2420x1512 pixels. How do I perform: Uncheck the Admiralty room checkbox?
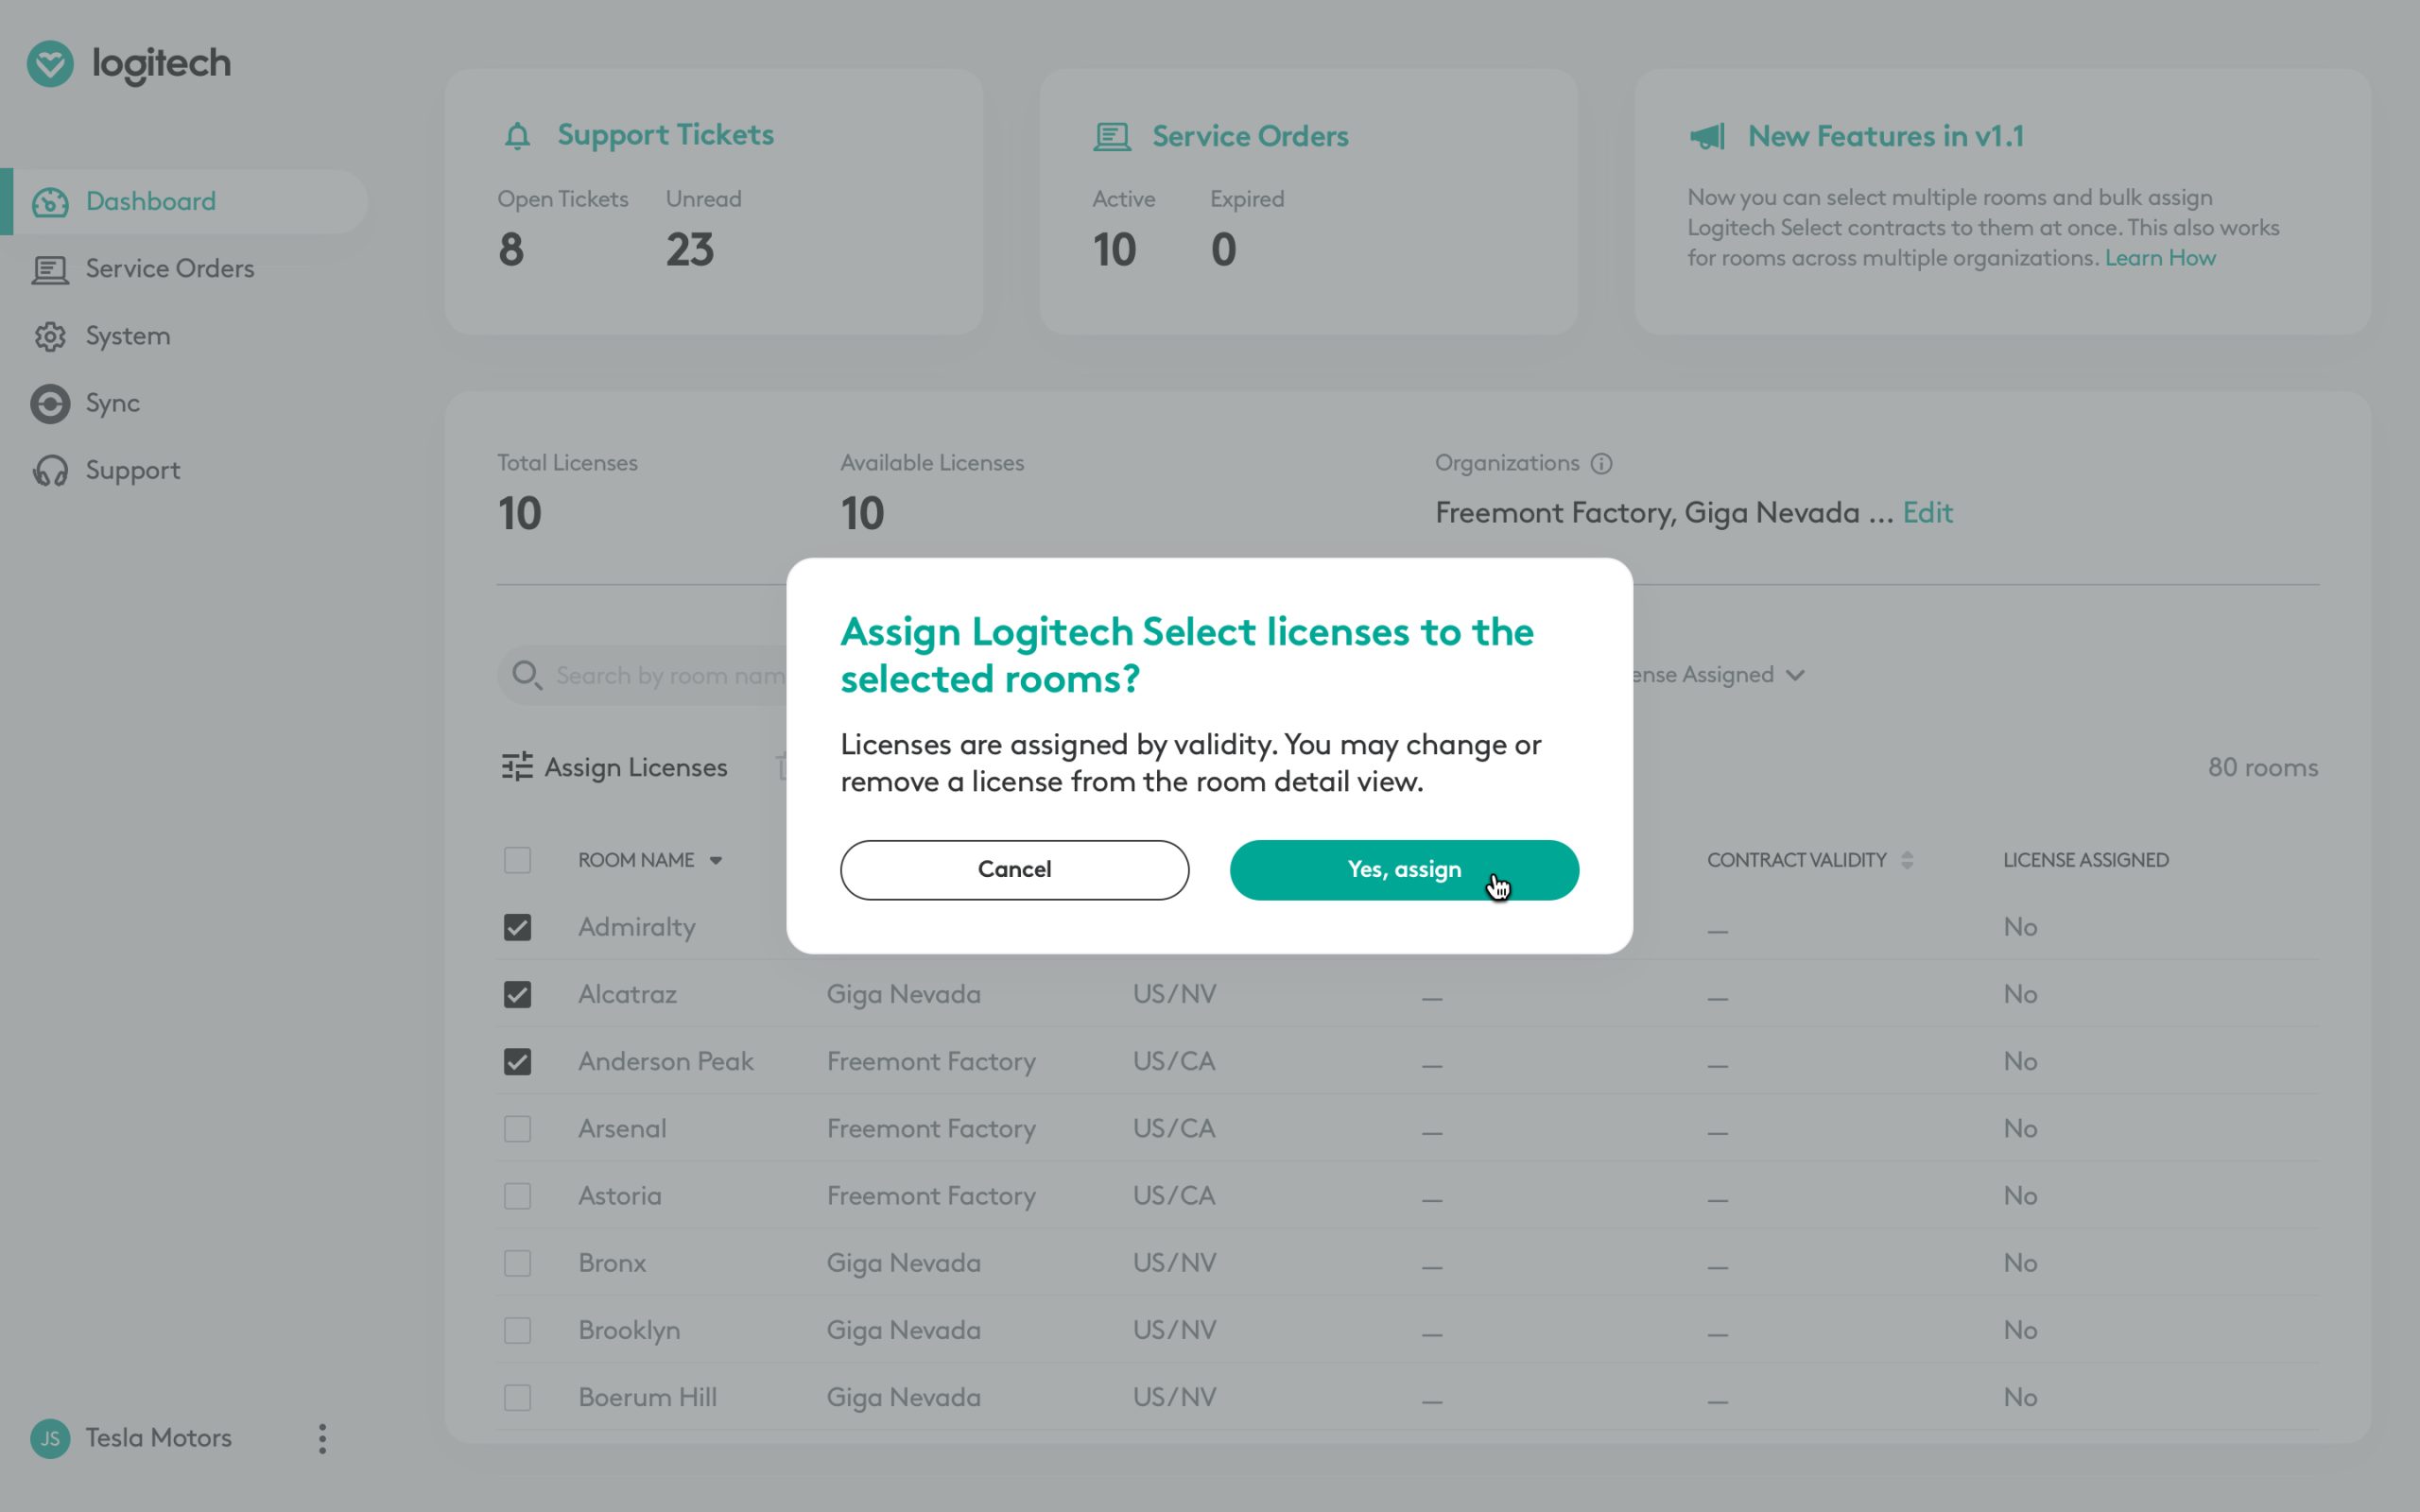(x=517, y=927)
